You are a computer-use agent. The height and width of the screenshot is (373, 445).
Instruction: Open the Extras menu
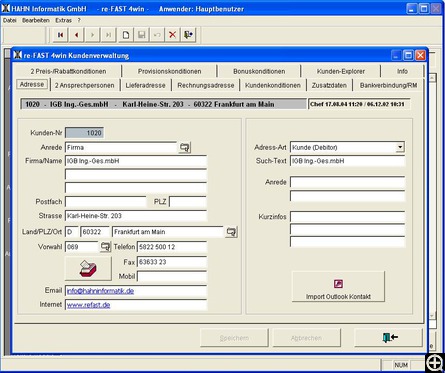63,20
